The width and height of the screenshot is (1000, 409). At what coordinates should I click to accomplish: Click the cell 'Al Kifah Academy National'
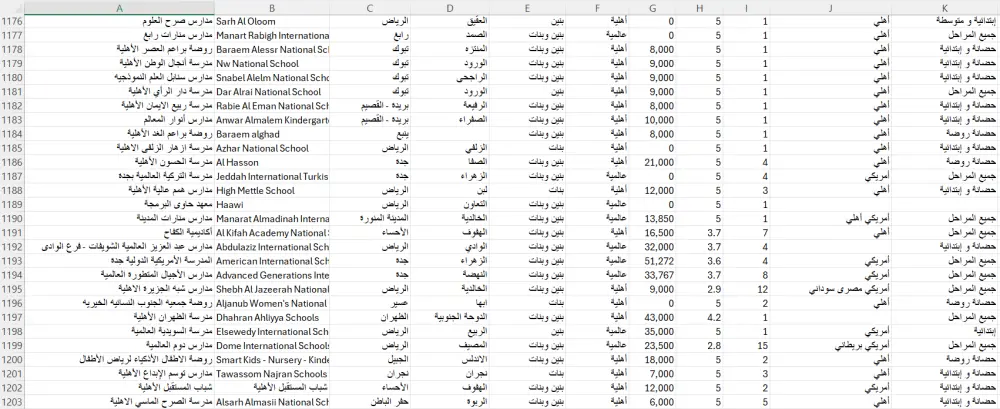[x=272, y=233]
